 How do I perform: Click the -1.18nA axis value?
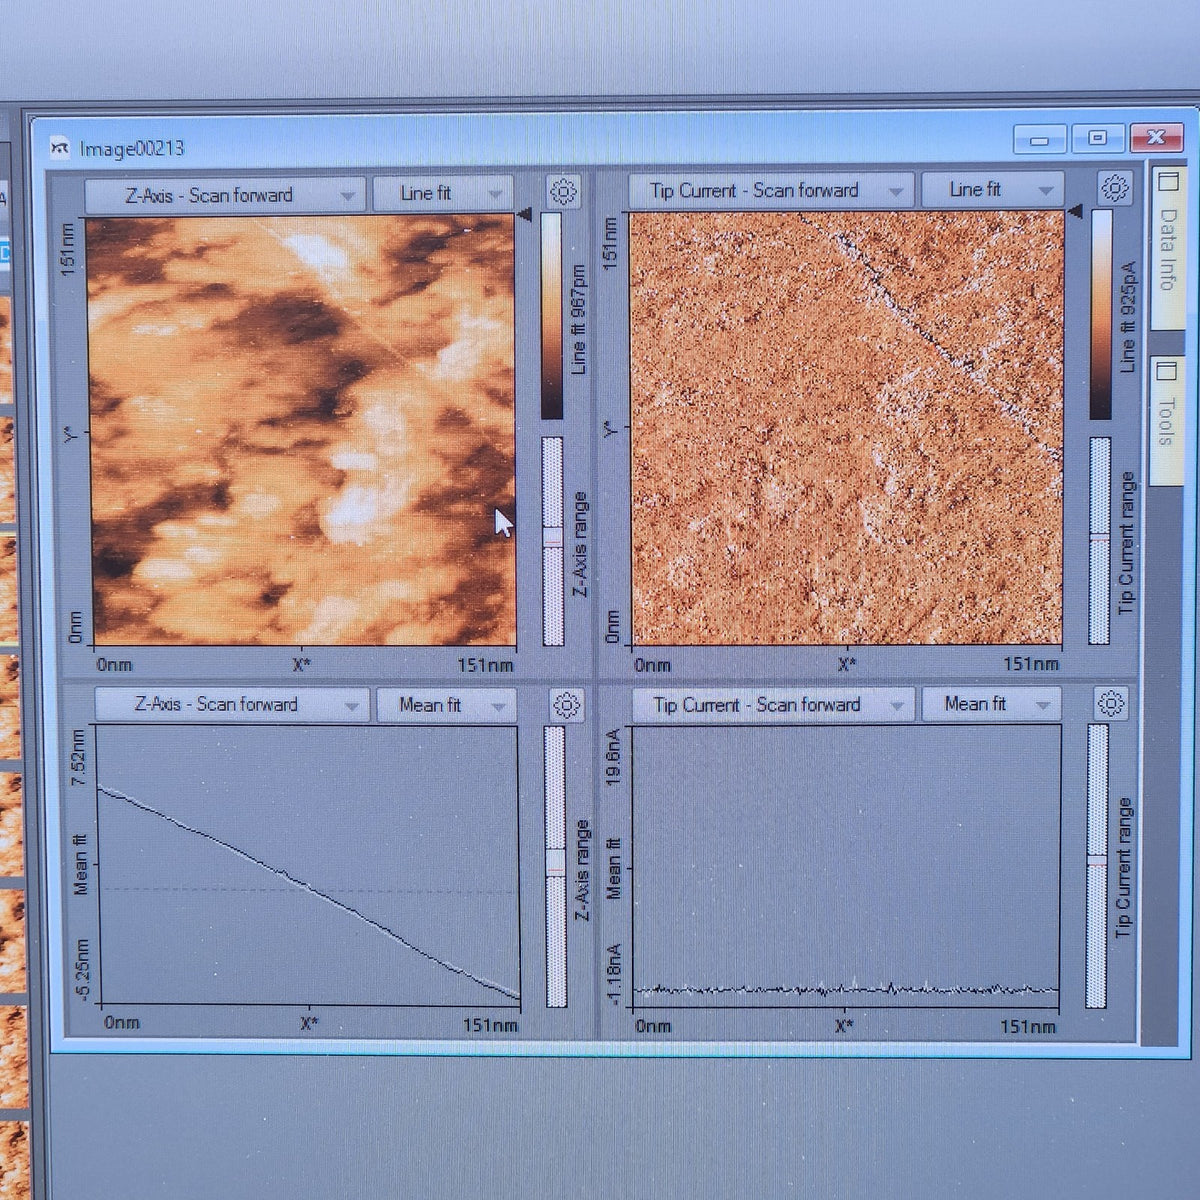[614, 976]
